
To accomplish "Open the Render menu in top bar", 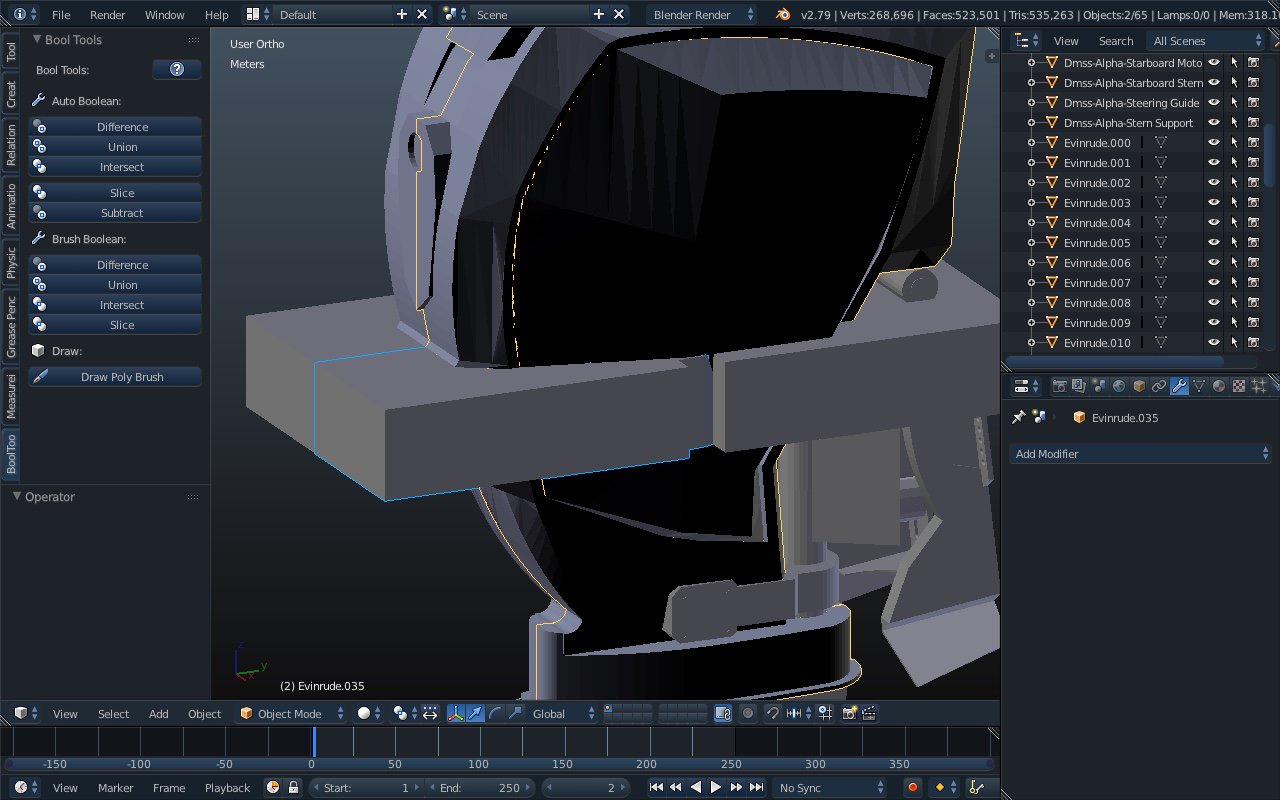I will 108,15.
